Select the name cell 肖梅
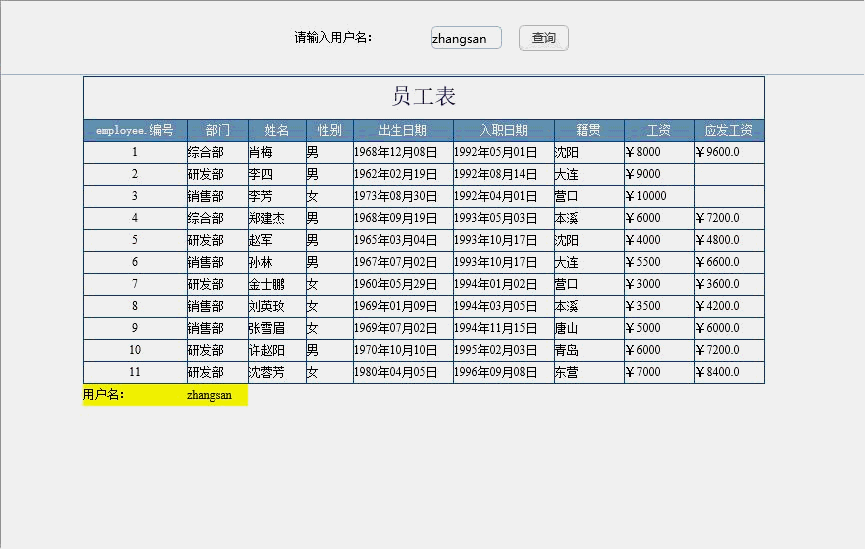865x549 pixels. coord(277,152)
